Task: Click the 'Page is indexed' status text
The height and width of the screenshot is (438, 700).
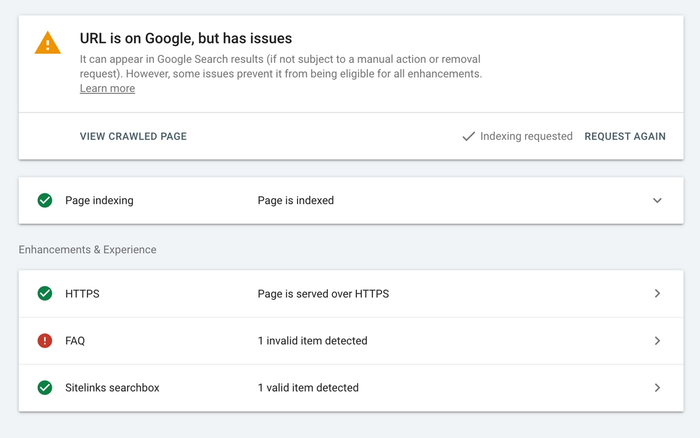Action: (x=295, y=200)
